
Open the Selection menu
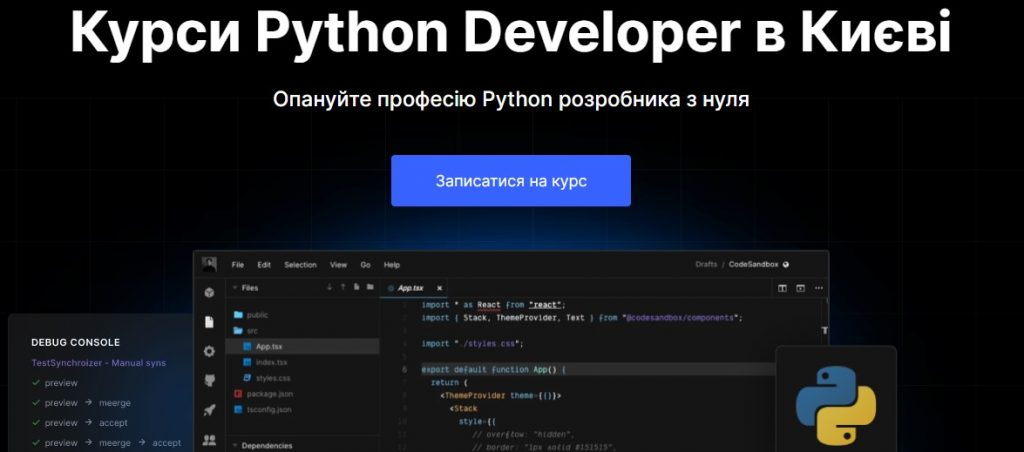300,265
